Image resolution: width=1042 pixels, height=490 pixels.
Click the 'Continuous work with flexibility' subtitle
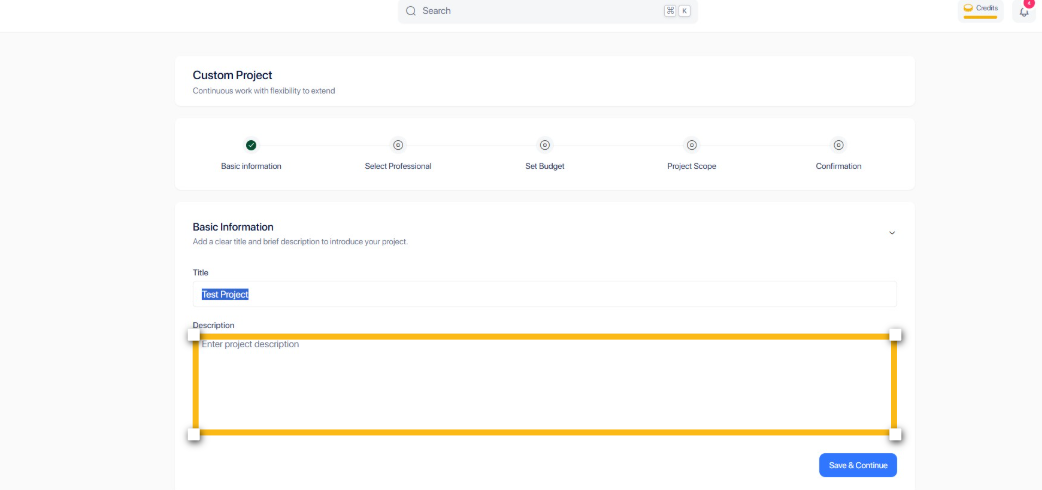264,91
